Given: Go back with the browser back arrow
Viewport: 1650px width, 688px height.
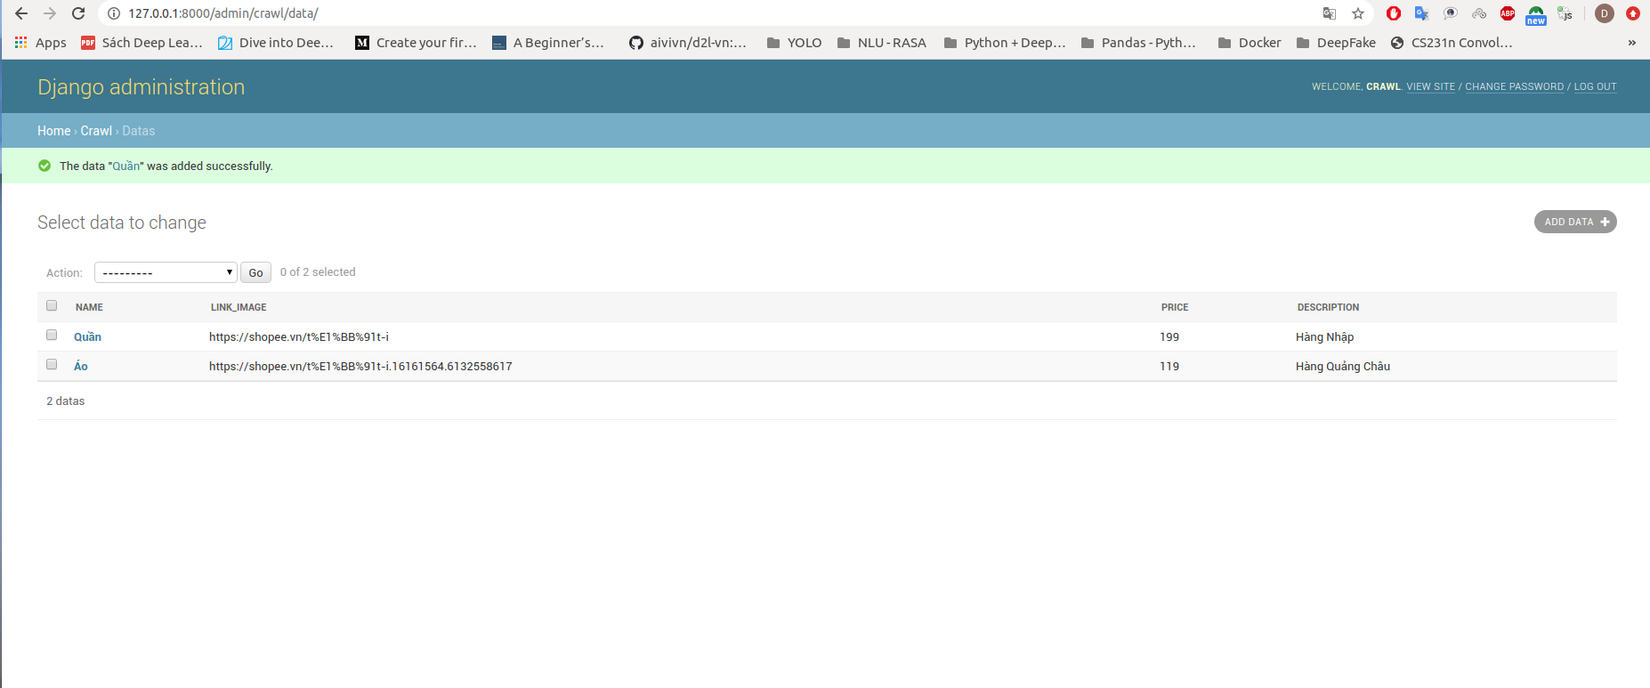Looking at the screenshot, I should click(21, 14).
